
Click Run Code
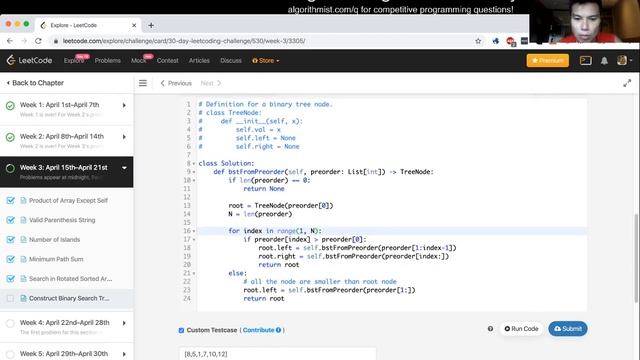pos(521,329)
